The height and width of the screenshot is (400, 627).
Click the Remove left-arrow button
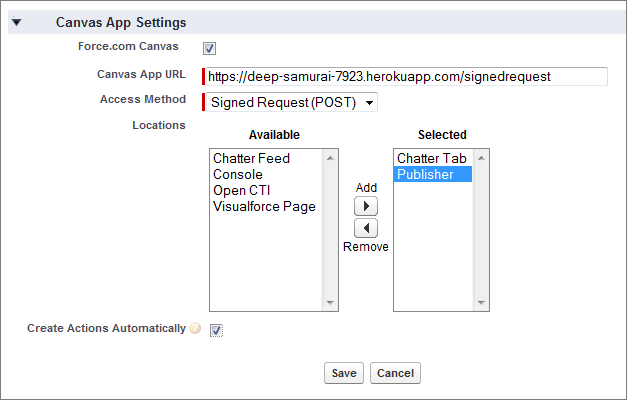pyautogui.click(x=366, y=228)
